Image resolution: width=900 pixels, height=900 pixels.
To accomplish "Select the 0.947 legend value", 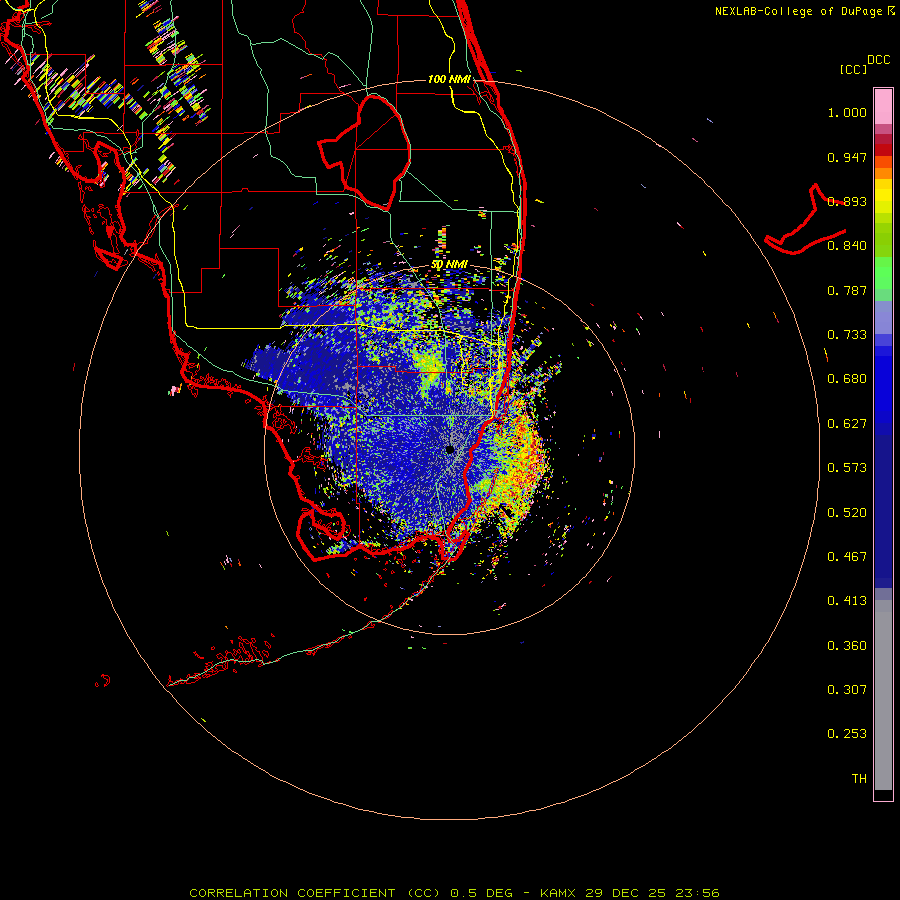I will coord(847,157).
